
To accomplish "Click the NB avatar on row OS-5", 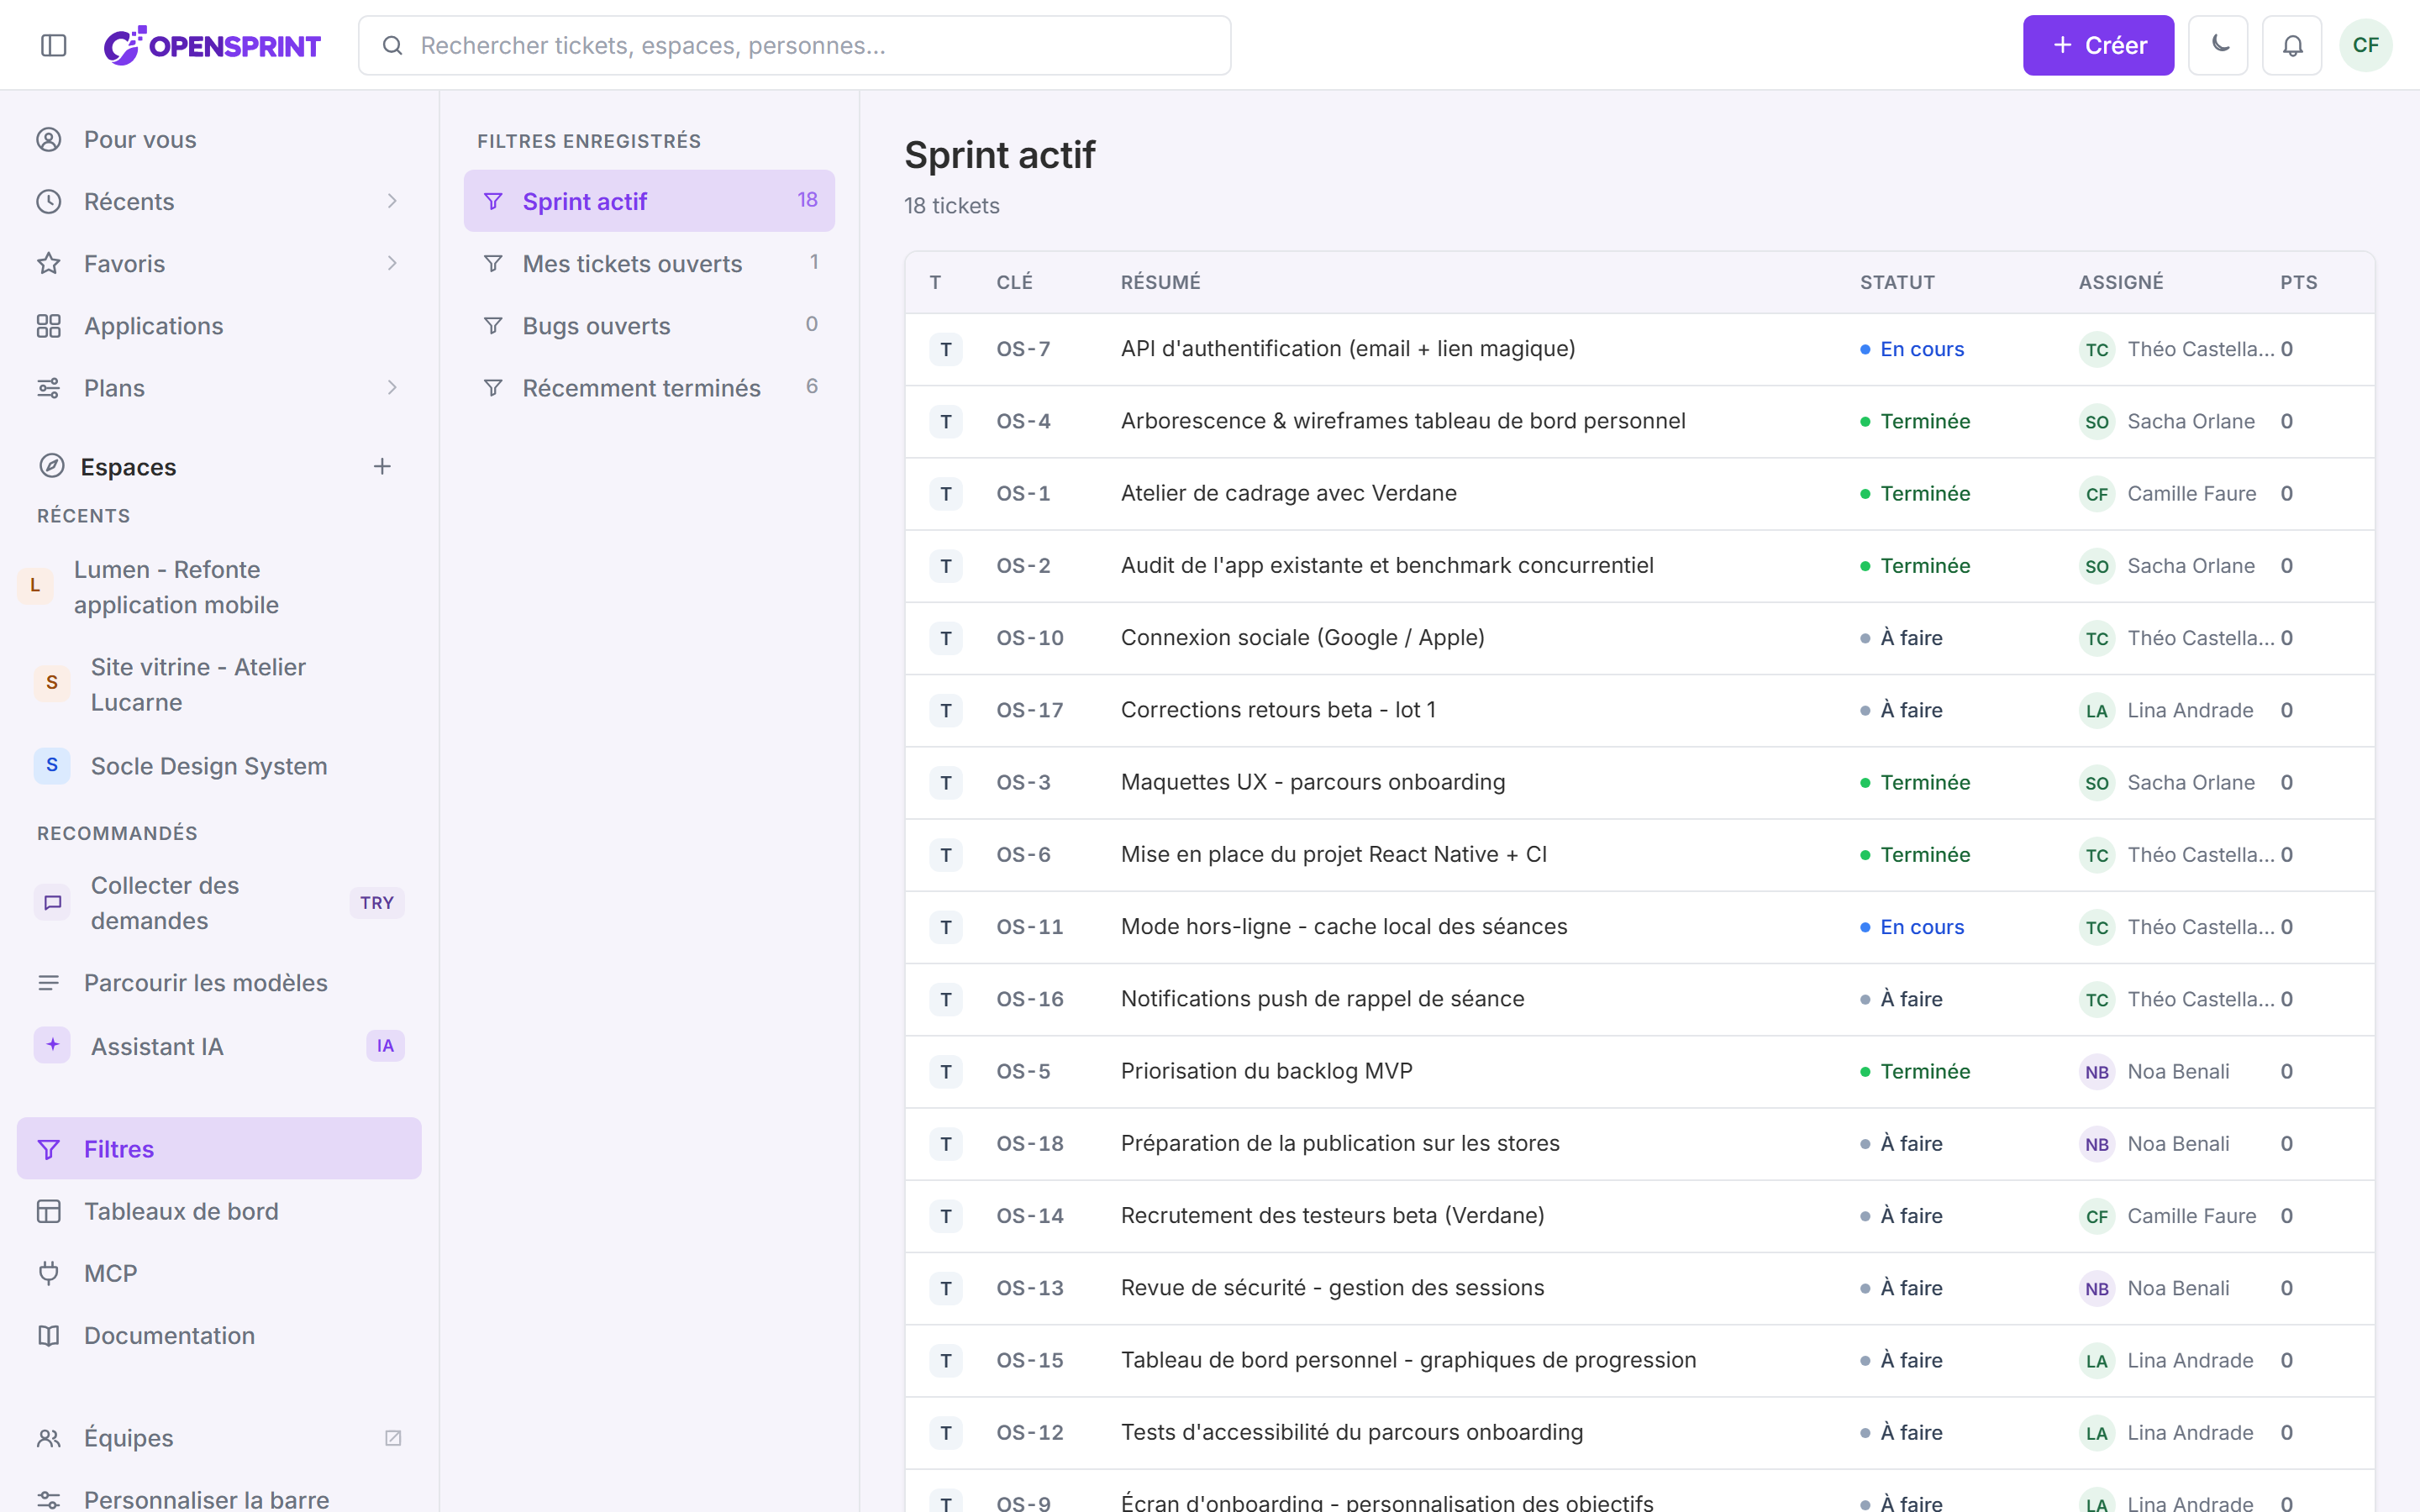I will (2097, 1071).
